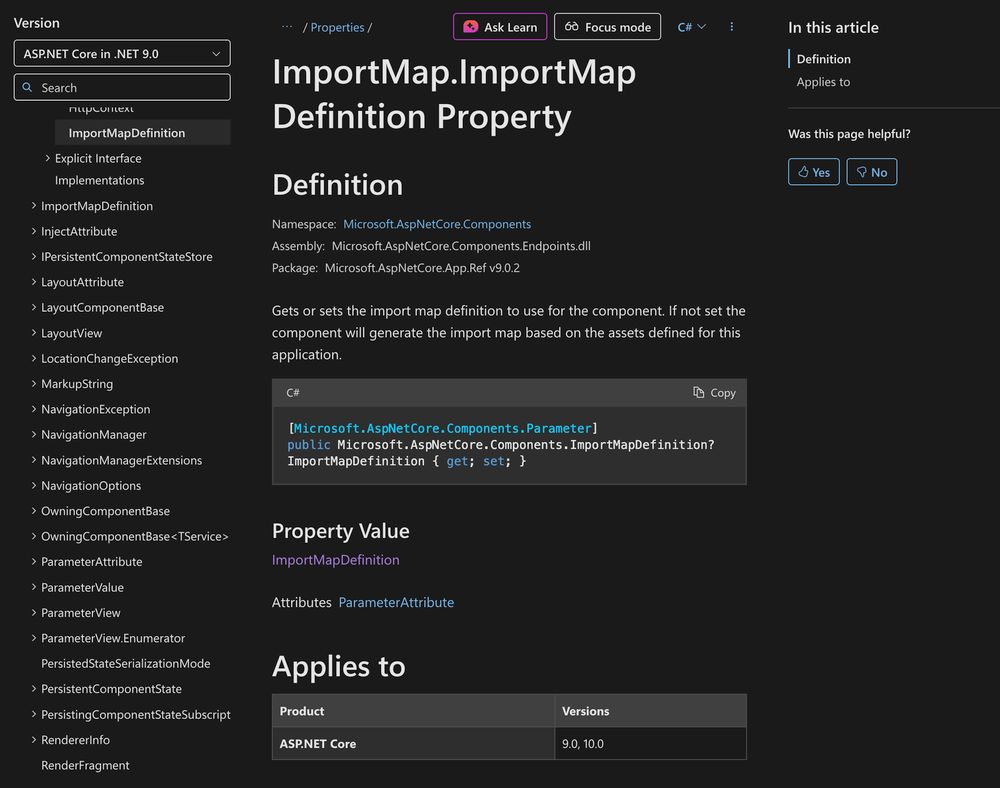This screenshot has width=1000, height=788.
Task: Click the Properties breadcrumb link
Action: click(x=337, y=27)
